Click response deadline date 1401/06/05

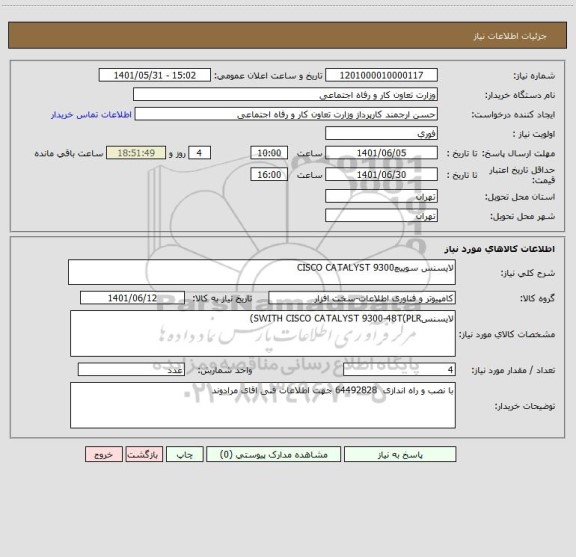click(381, 153)
